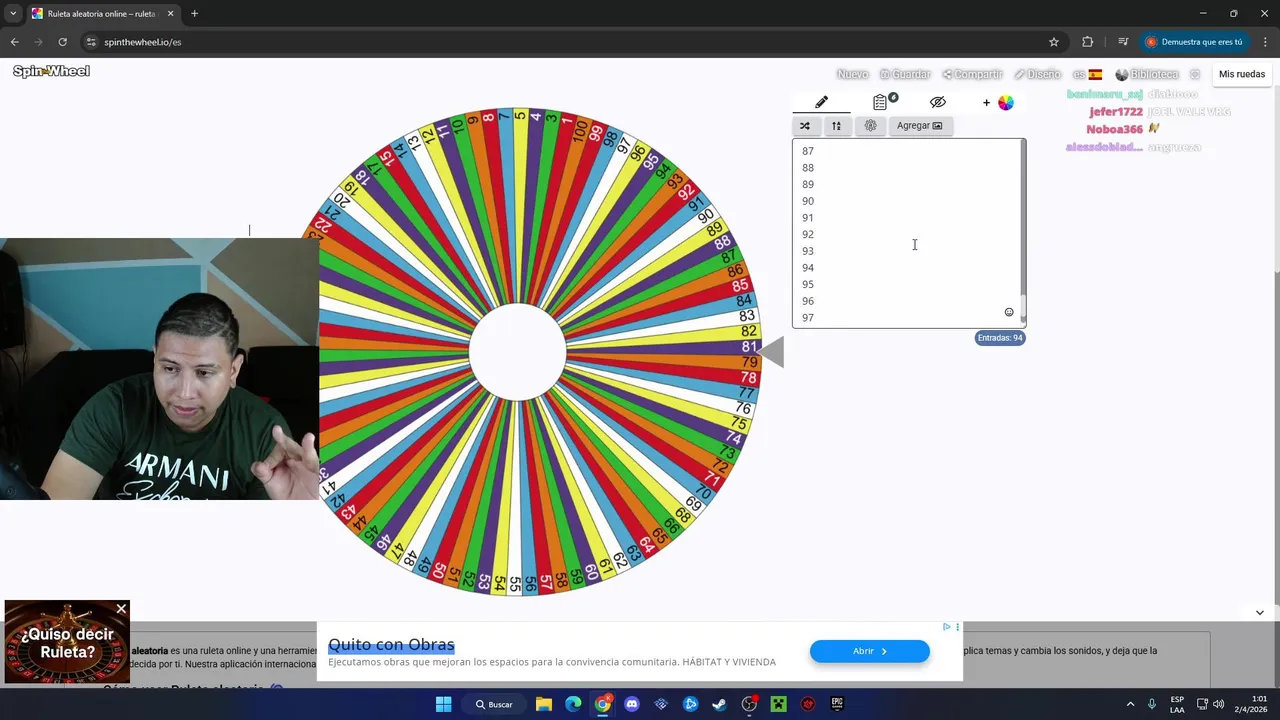Open the Biblioteca wheel library
The height and width of the screenshot is (720, 1280).
[1147, 74]
